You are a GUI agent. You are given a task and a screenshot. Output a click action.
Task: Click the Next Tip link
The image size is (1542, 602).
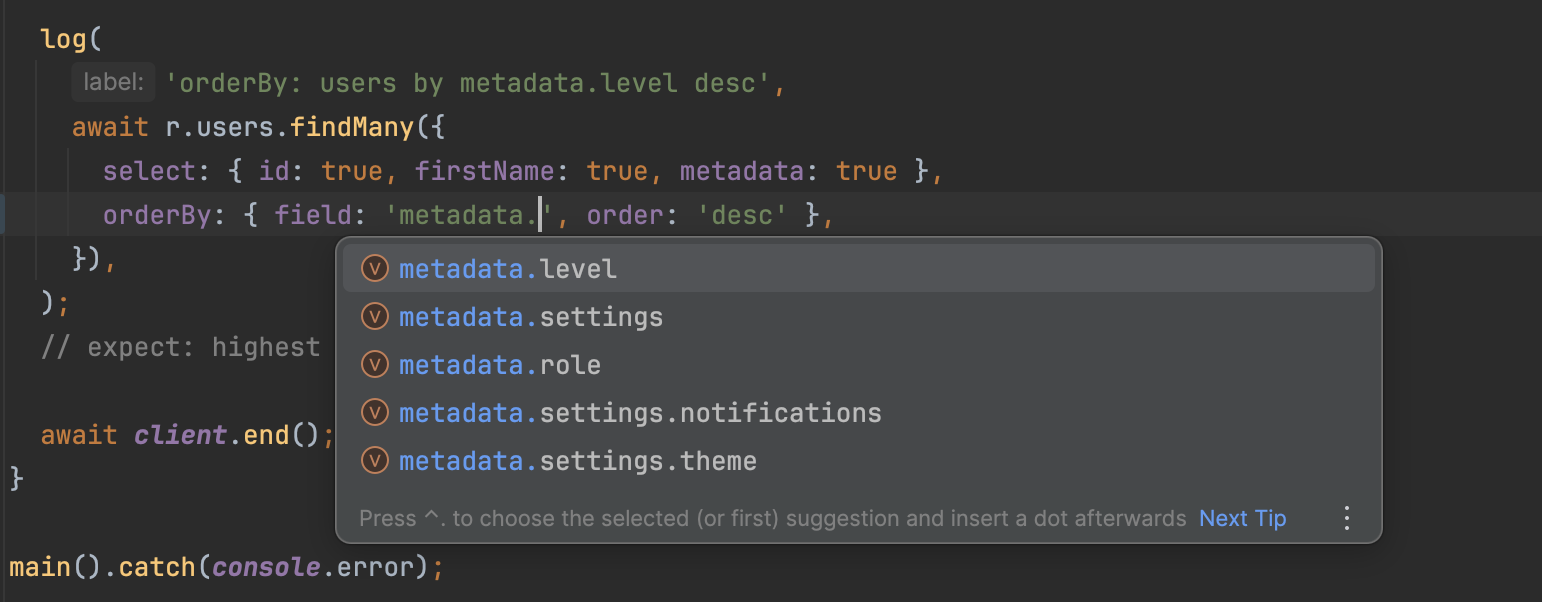pos(1242,518)
